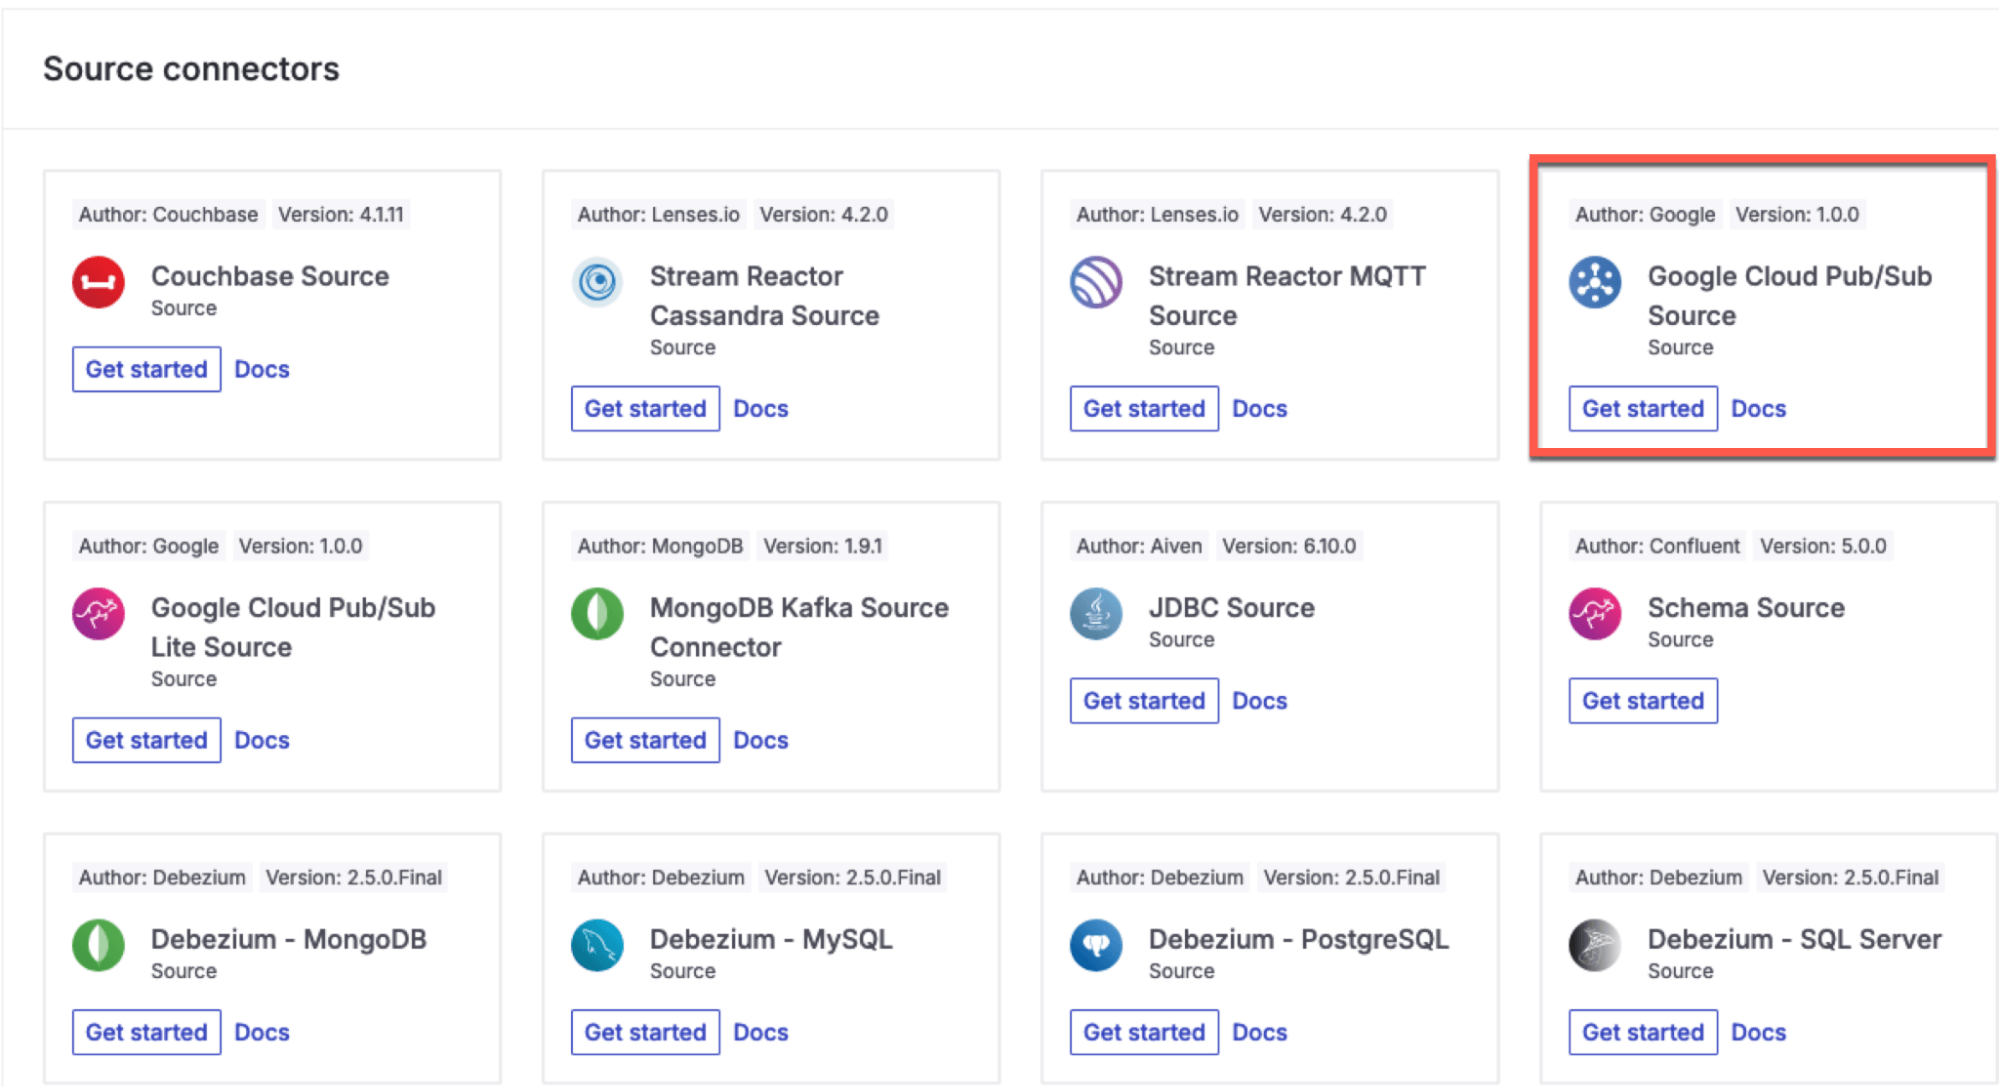Click the 'Stream Reactor Cassandra Source' title
This screenshot has height=1089, width=1999.
point(765,296)
